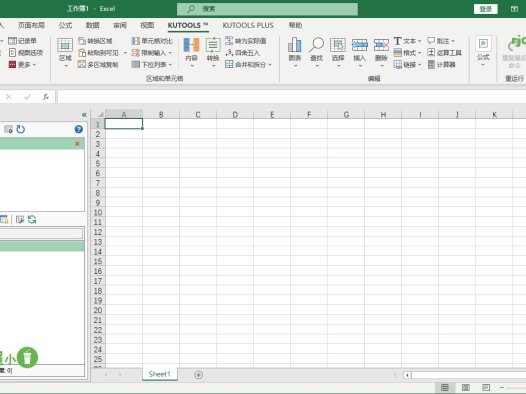Screen dimensions: 526x394
Task: Expand the 链接 (Link) menu
Action: coord(407,64)
